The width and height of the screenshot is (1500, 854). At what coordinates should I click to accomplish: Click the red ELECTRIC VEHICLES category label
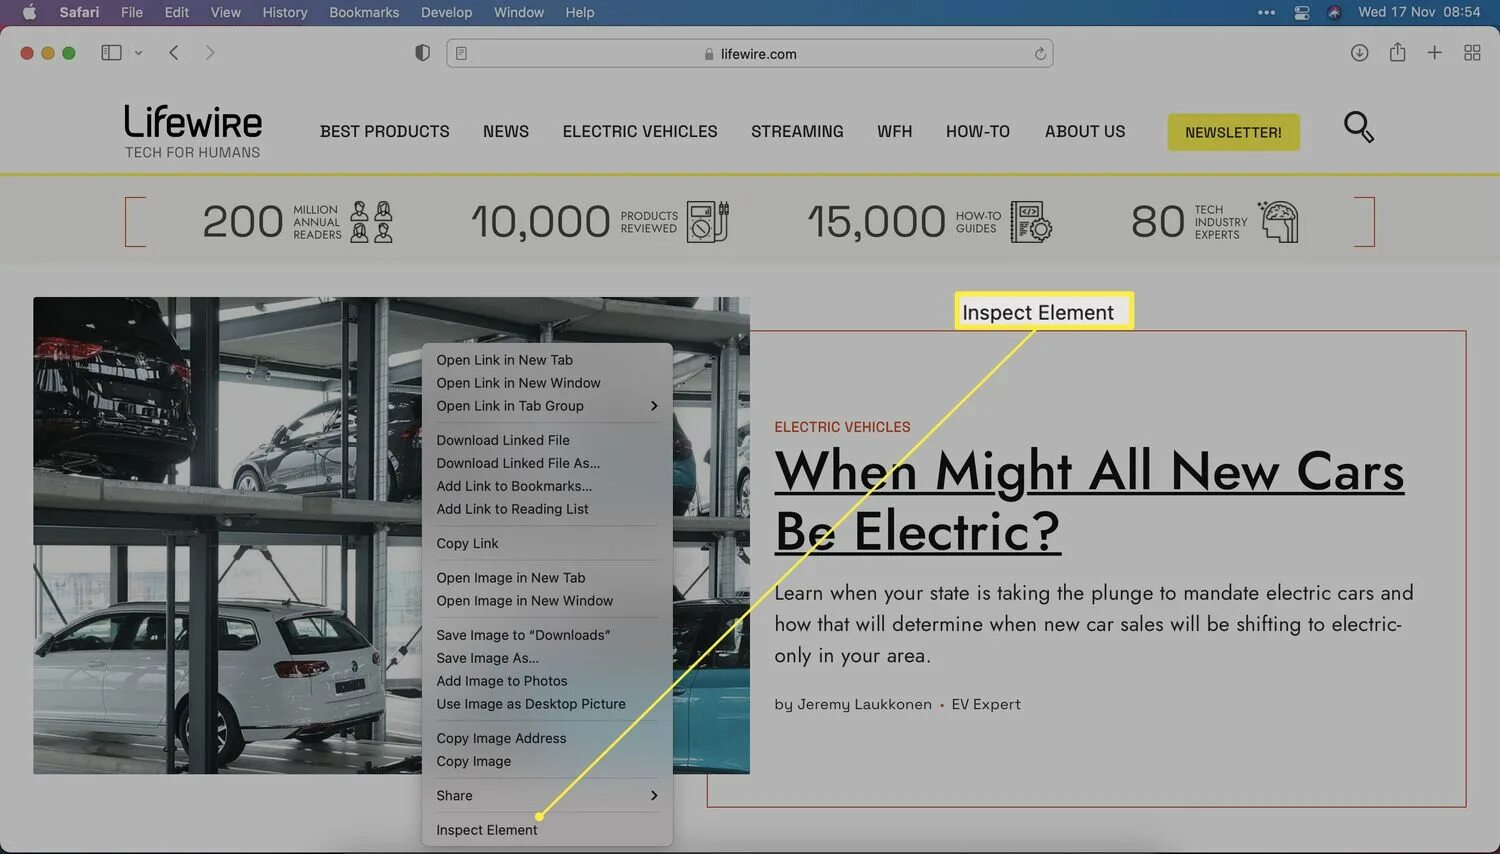[842, 427]
